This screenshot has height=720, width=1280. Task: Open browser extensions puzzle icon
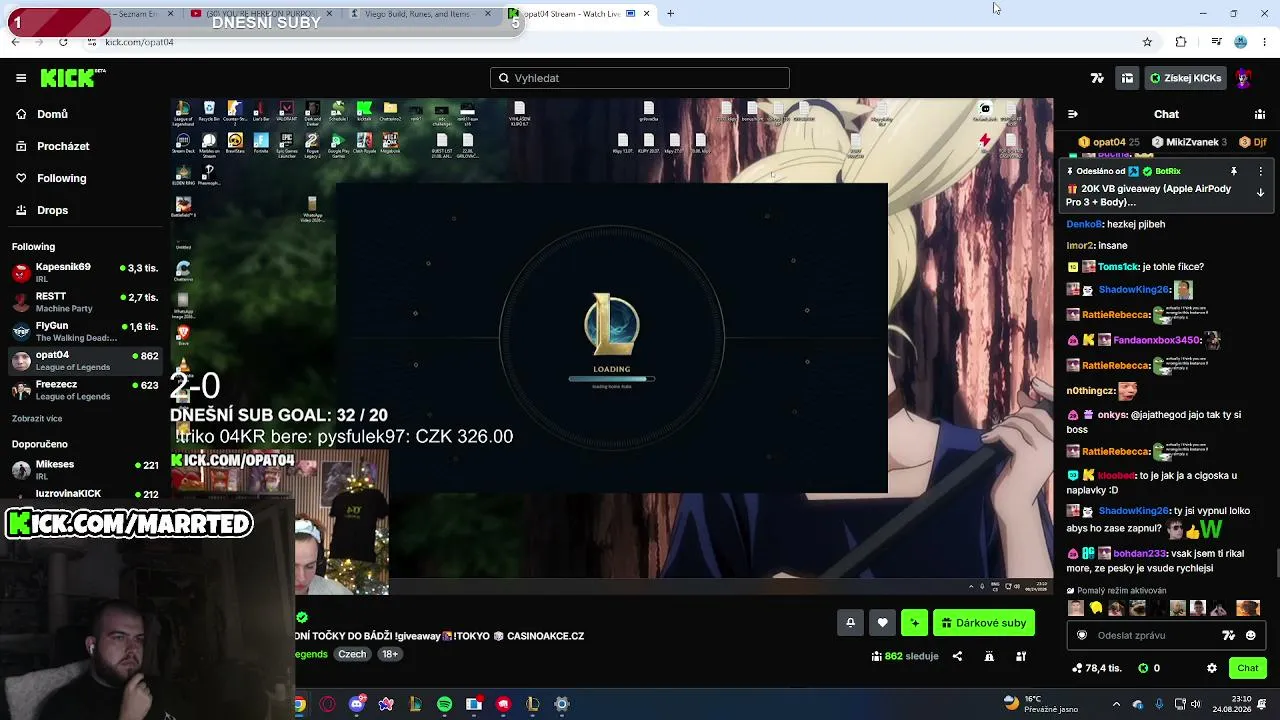[x=1181, y=42]
